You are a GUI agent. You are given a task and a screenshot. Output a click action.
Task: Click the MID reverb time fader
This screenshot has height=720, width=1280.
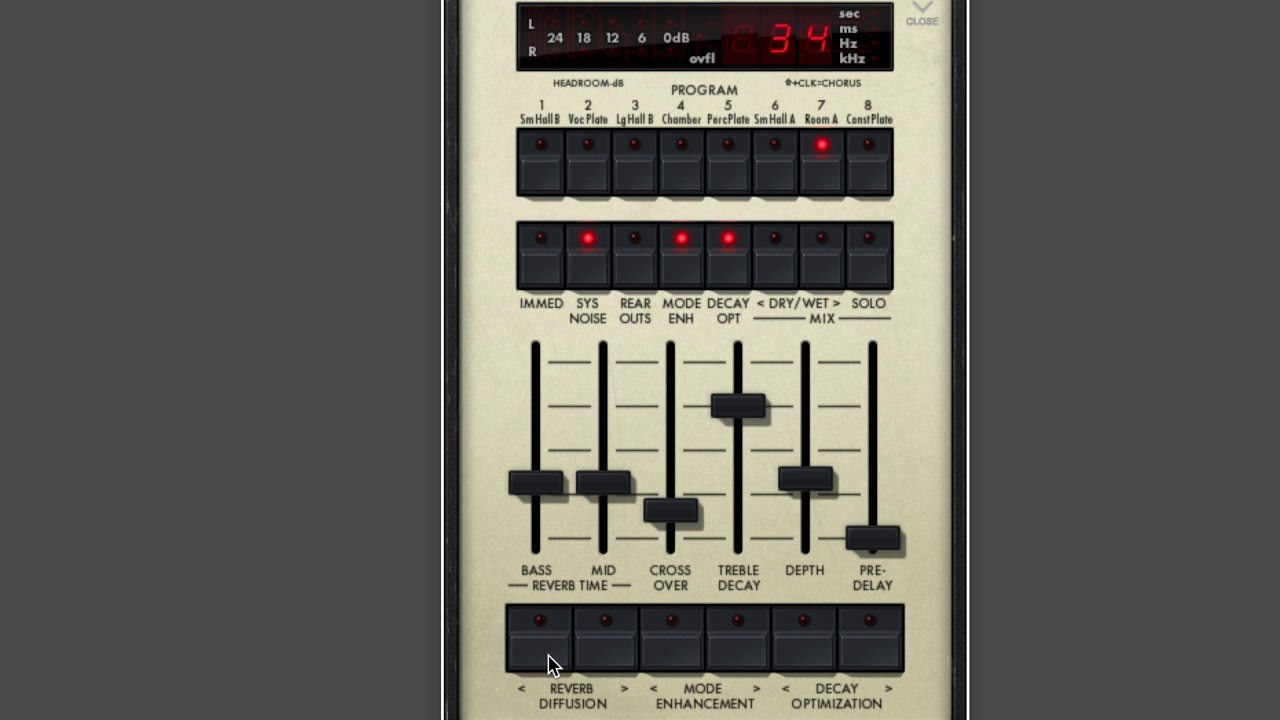tap(603, 483)
